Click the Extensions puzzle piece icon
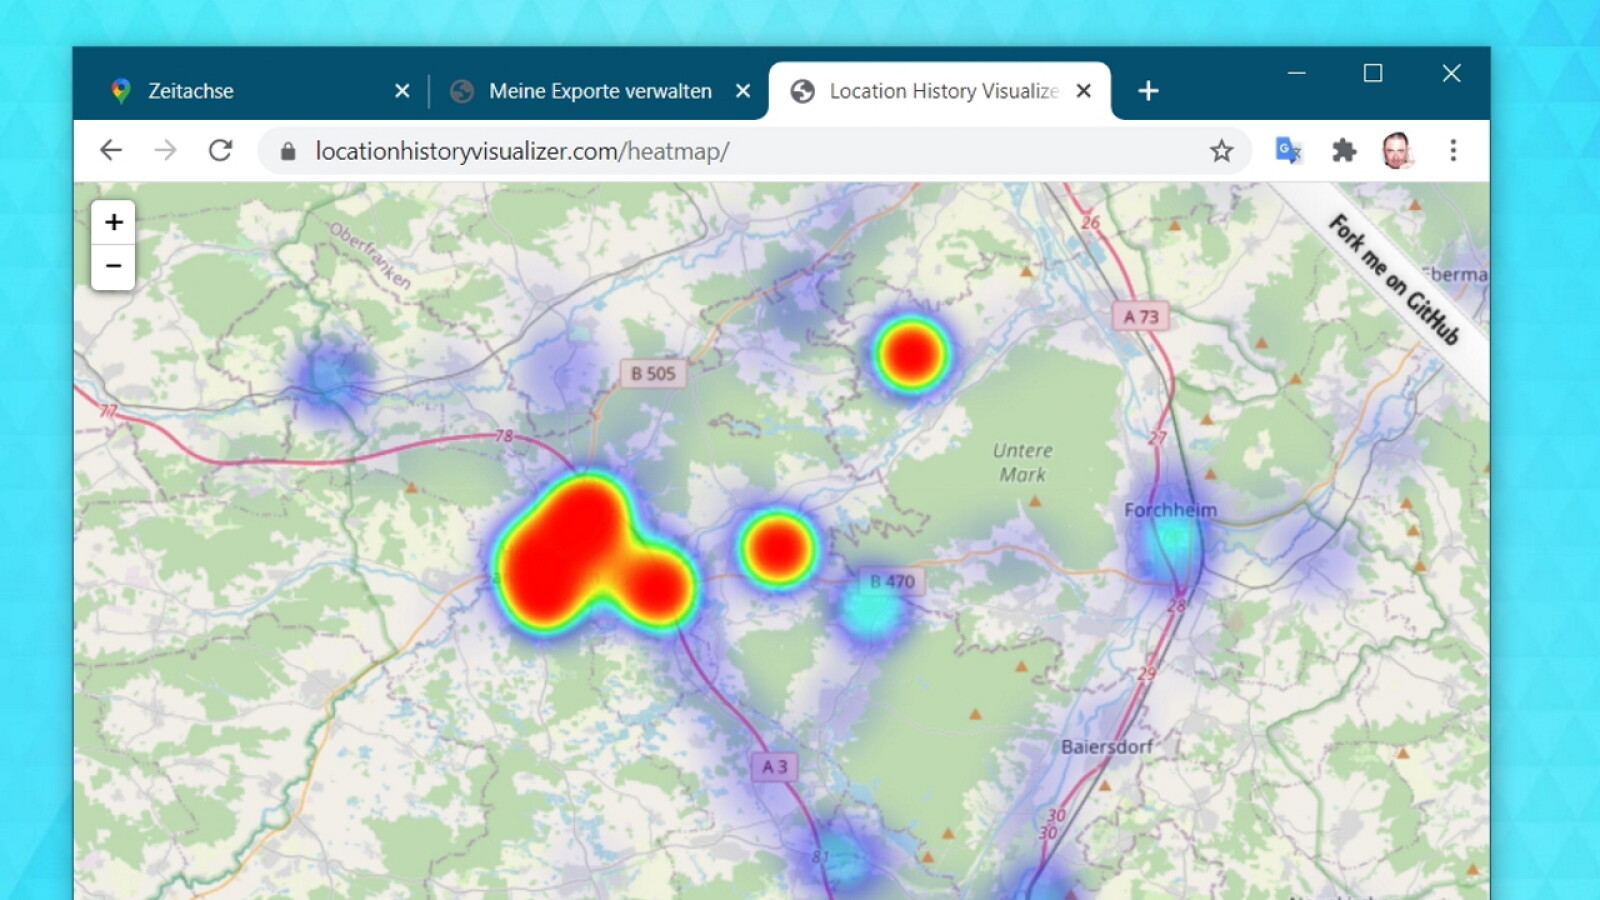 [1345, 151]
